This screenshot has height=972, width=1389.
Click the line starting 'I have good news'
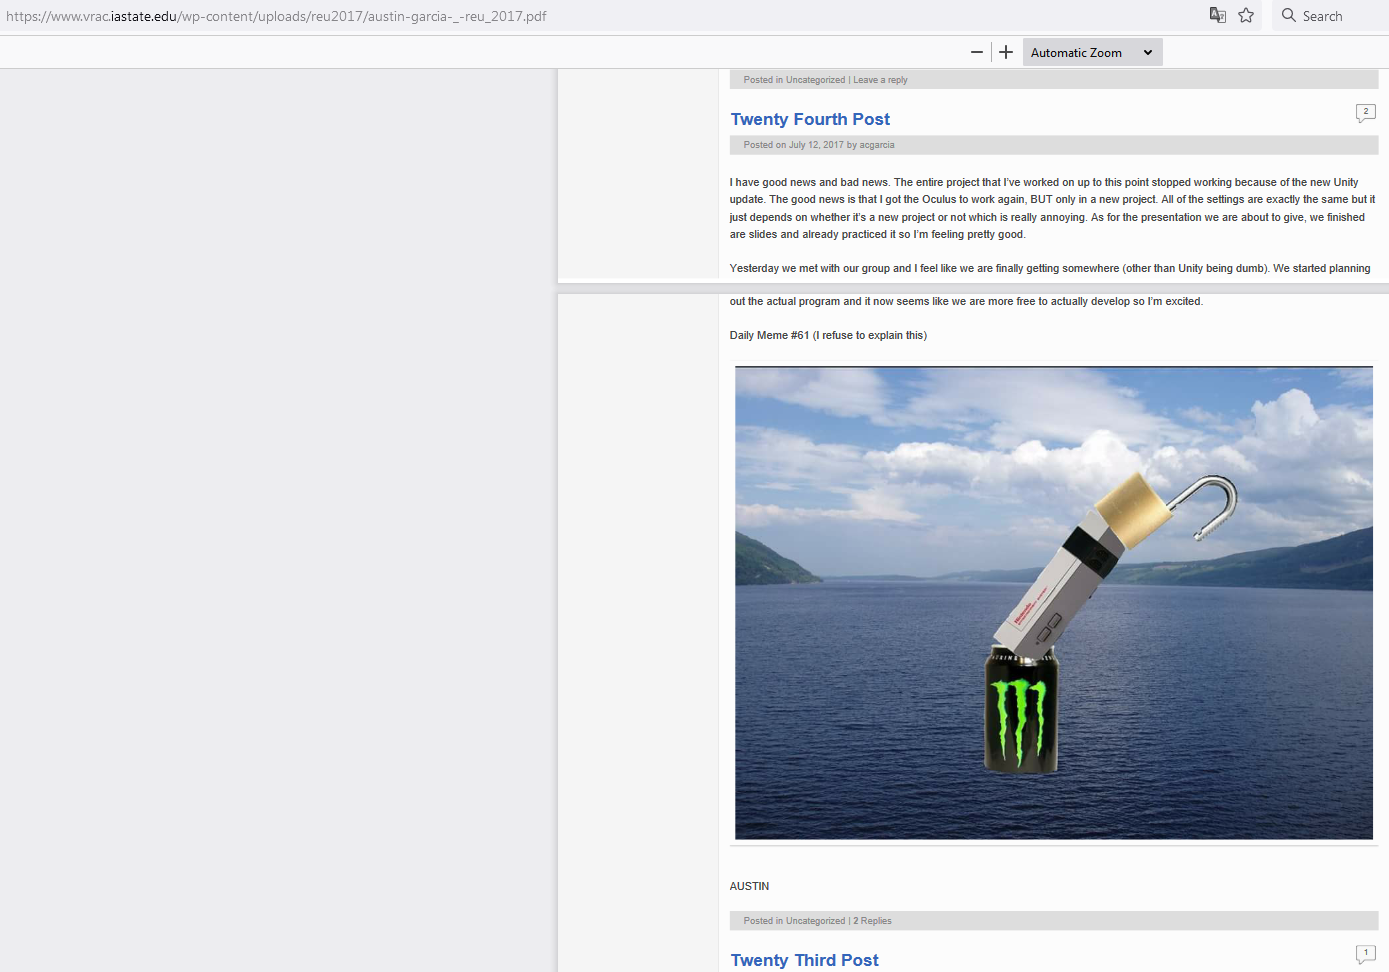click(1044, 182)
